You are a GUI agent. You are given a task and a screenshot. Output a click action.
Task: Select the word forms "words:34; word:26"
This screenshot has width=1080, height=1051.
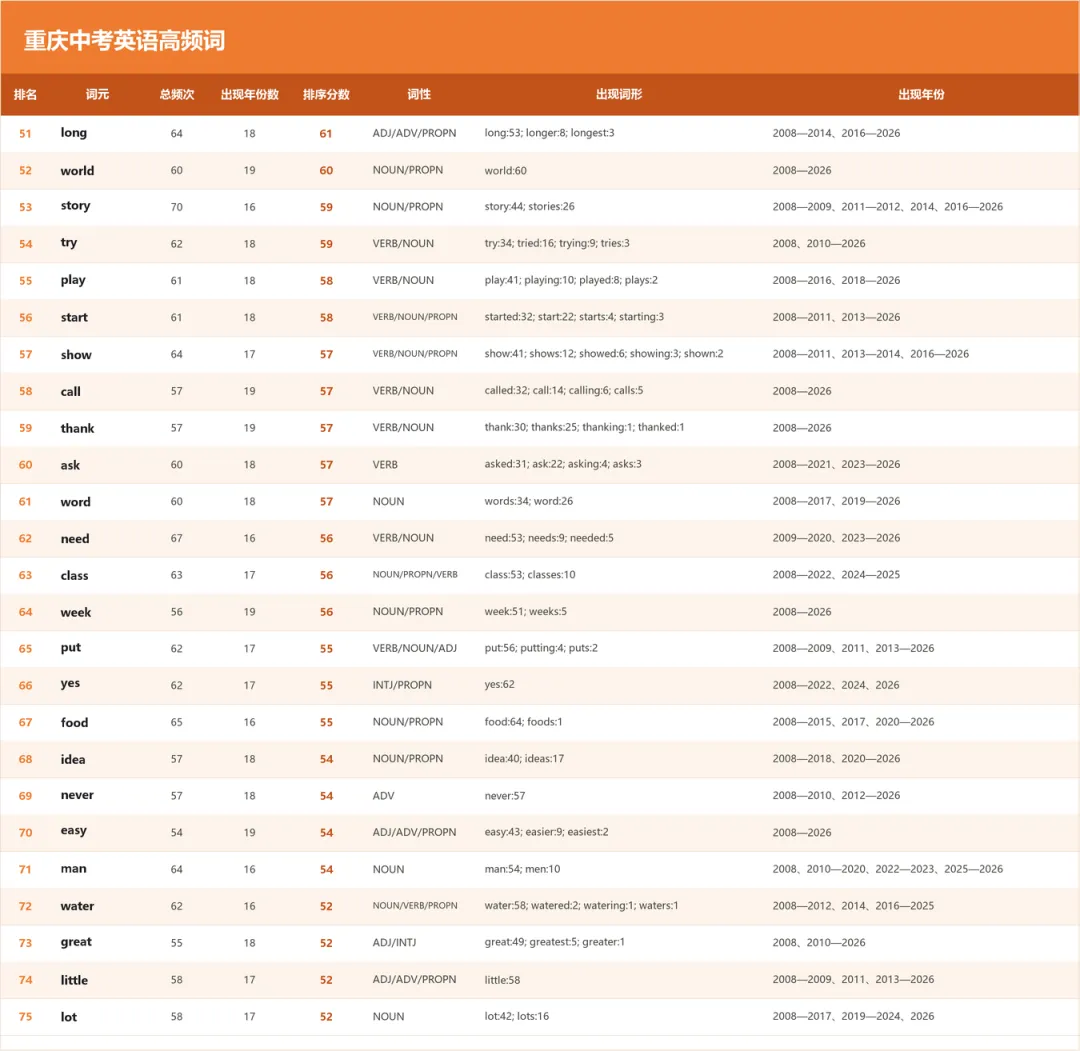click(529, 501)
